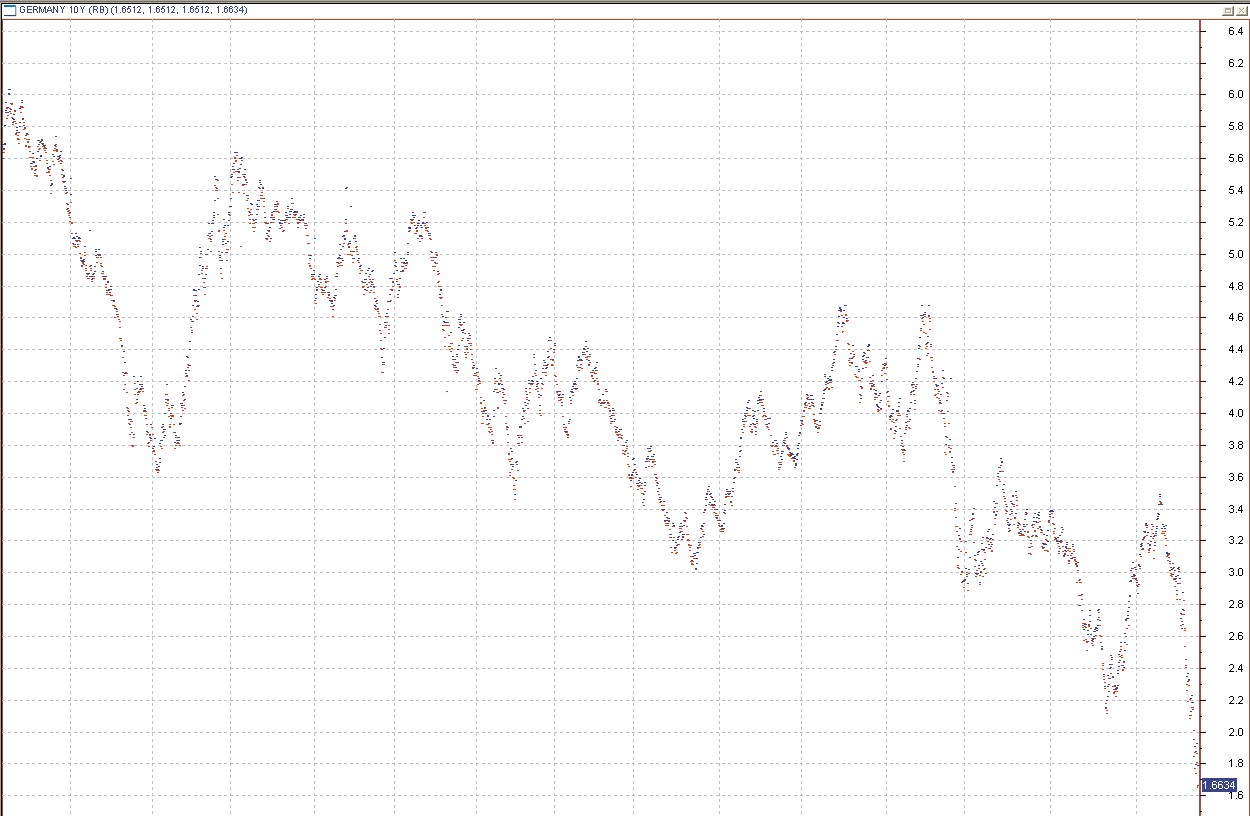Click the 6.4 label on price axis
1250x816 pixels.
coord(1235,32)
